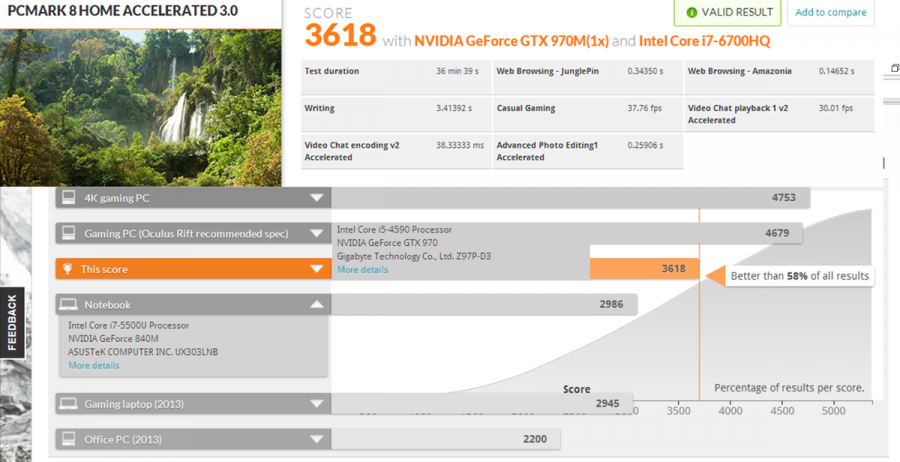Image resolution: width=900 pixels, height=462 pixels.
Task: Click the restore window icon at right edge
Action: 895,68
